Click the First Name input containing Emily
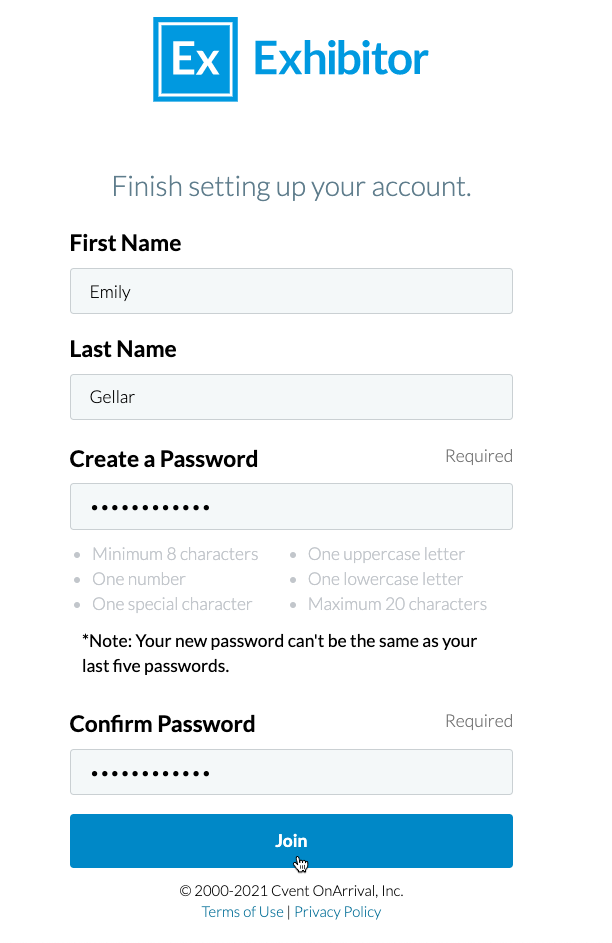This screenshot has width=612, height=943. point(291,291)
